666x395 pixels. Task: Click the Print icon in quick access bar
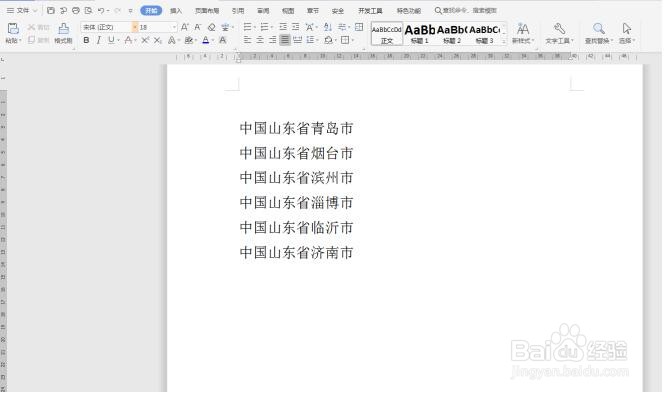pyautogui.click(x=76, y=10)
